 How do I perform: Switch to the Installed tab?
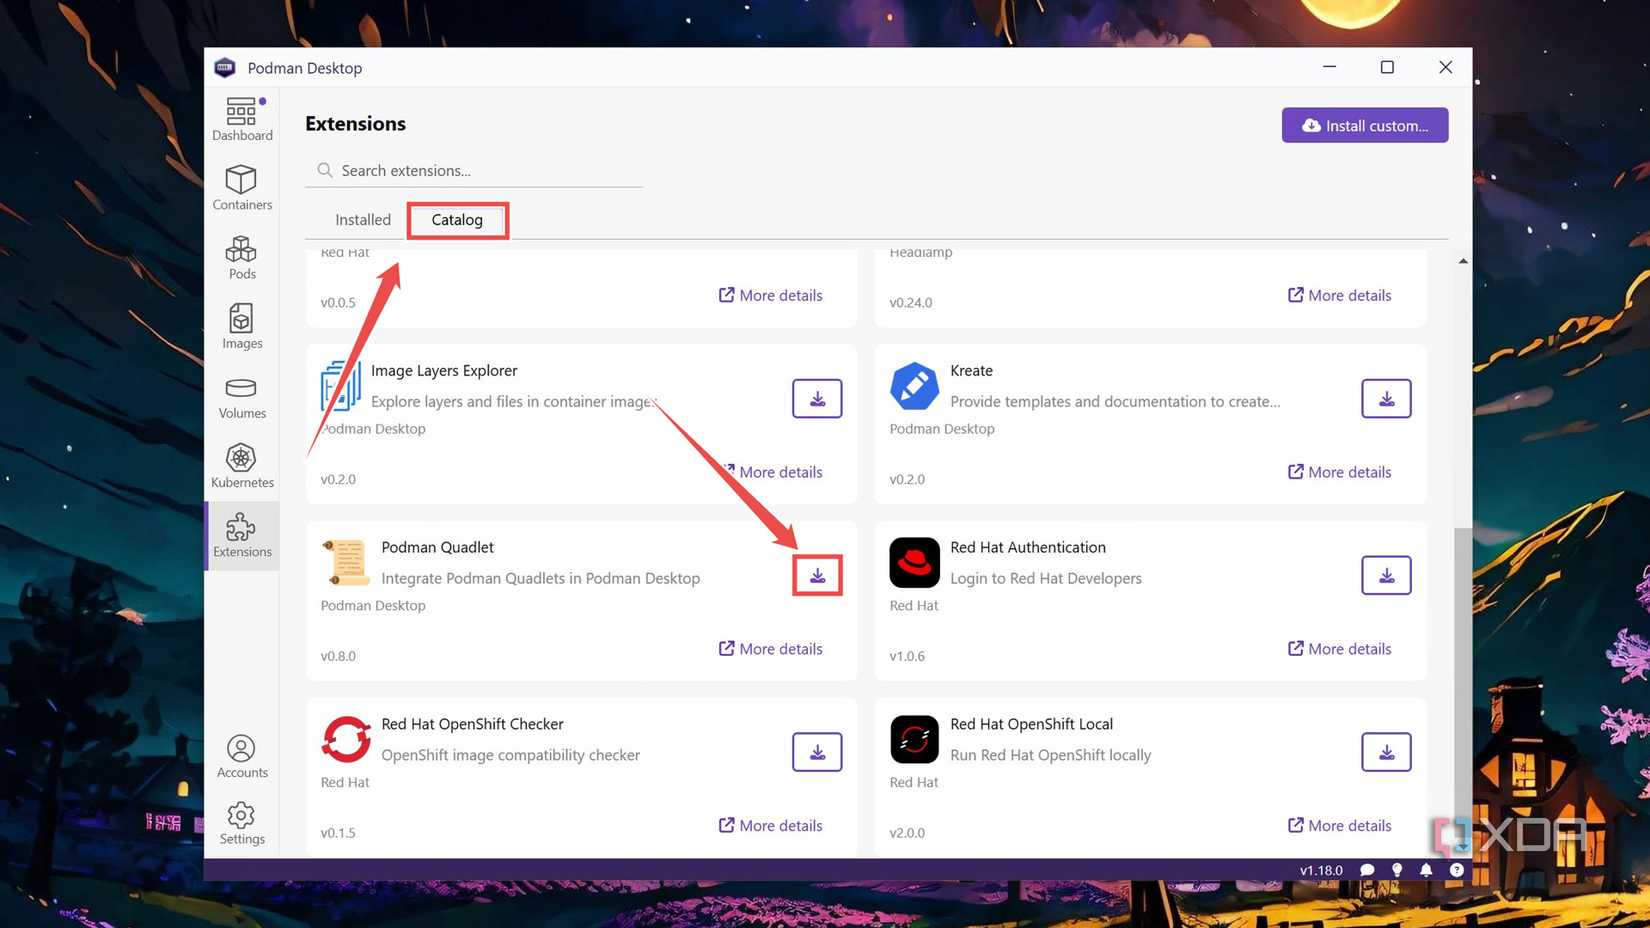click(362, 219)
